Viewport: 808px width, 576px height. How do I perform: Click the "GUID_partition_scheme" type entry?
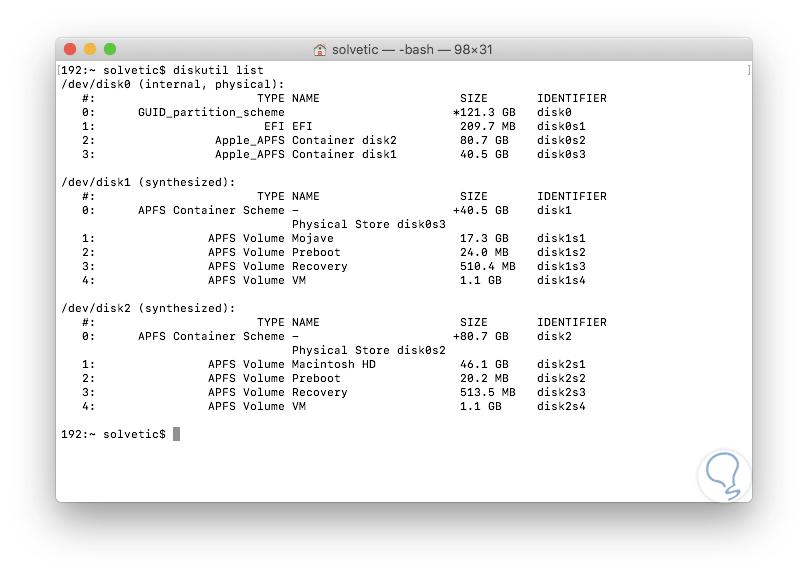(x=211, y=112)
